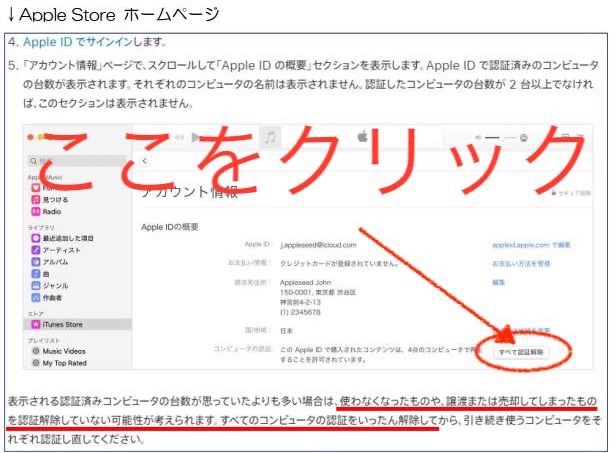Click the Apple logo in iTunes toolbar

pos(362,137)
